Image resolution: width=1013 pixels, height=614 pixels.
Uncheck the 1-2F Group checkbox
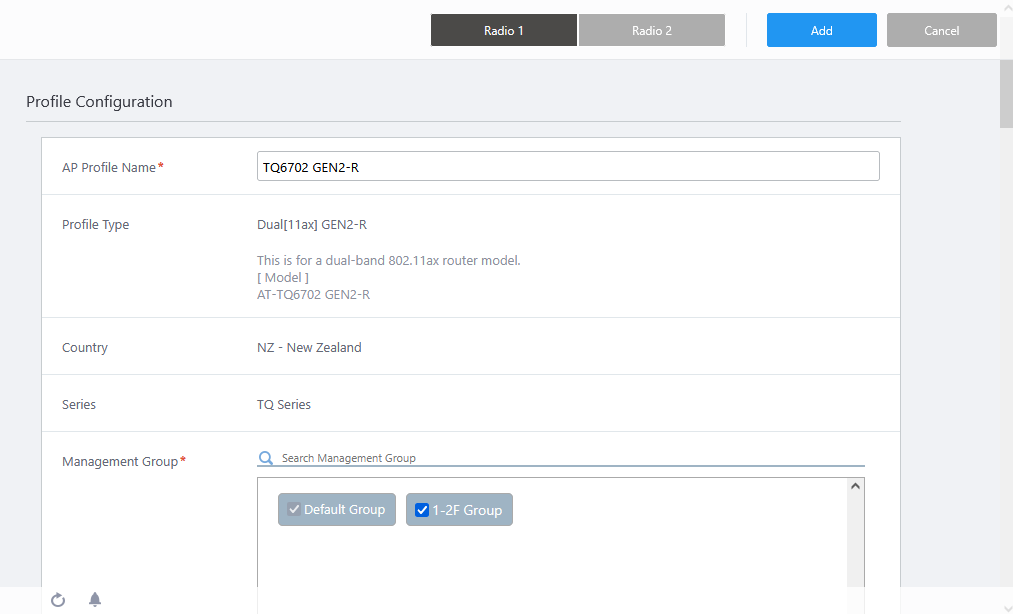[422, 510]
